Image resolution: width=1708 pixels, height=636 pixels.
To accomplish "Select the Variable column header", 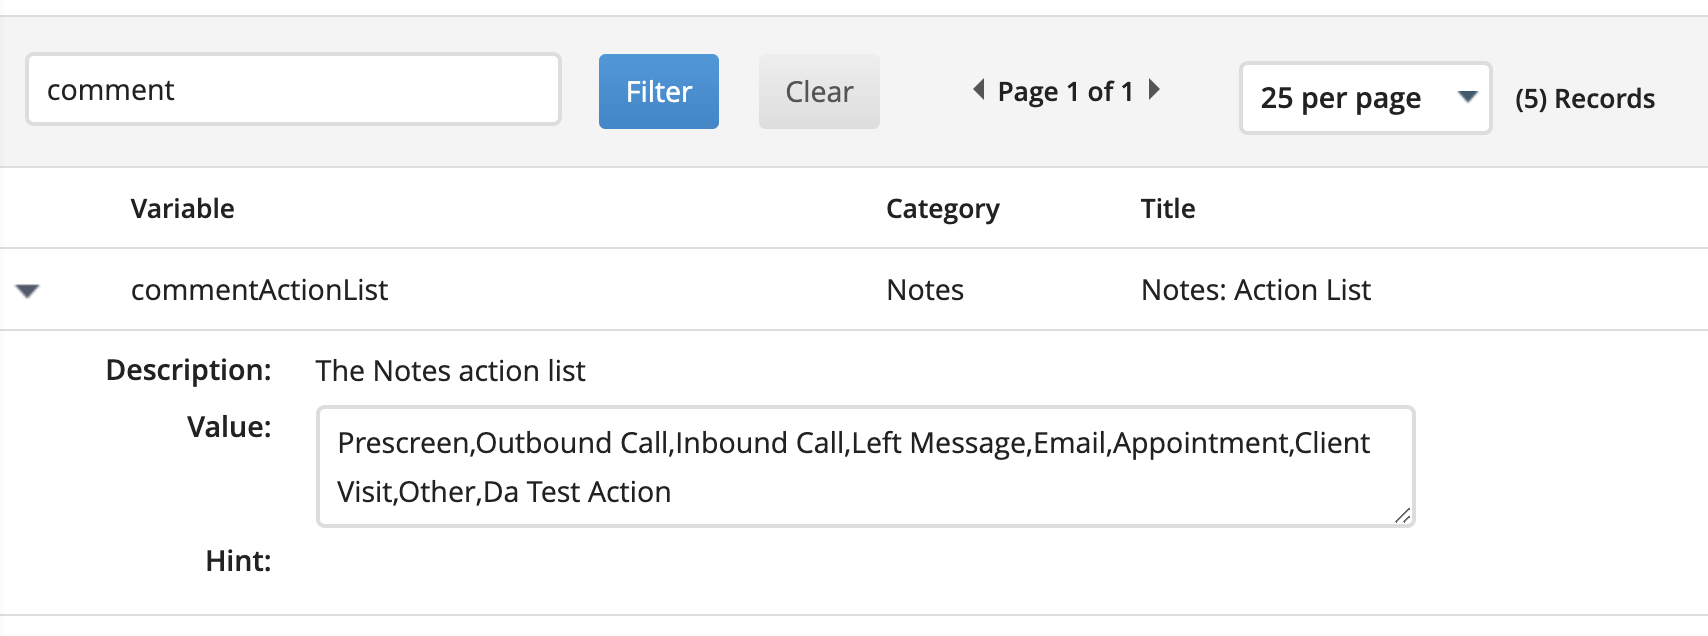I will (182, 208).
